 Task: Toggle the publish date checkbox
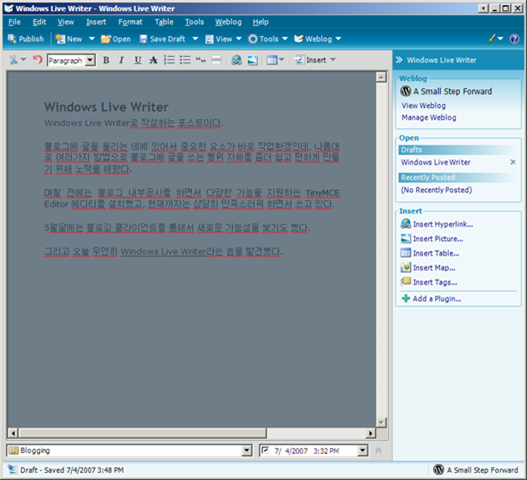point(265,450)
